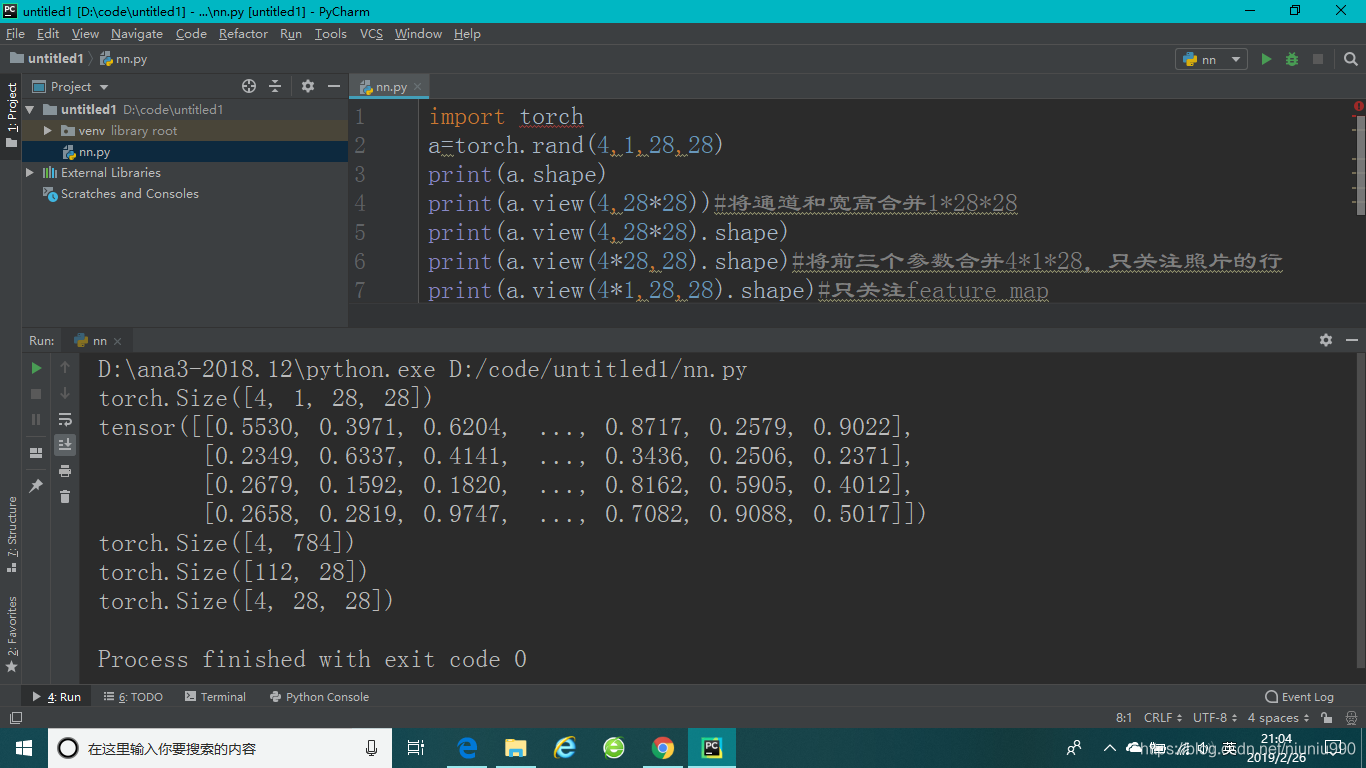The image size is (1366, 768).
Task: Click the down-arrow stack trace icon
Action: (x=65, y=393)
